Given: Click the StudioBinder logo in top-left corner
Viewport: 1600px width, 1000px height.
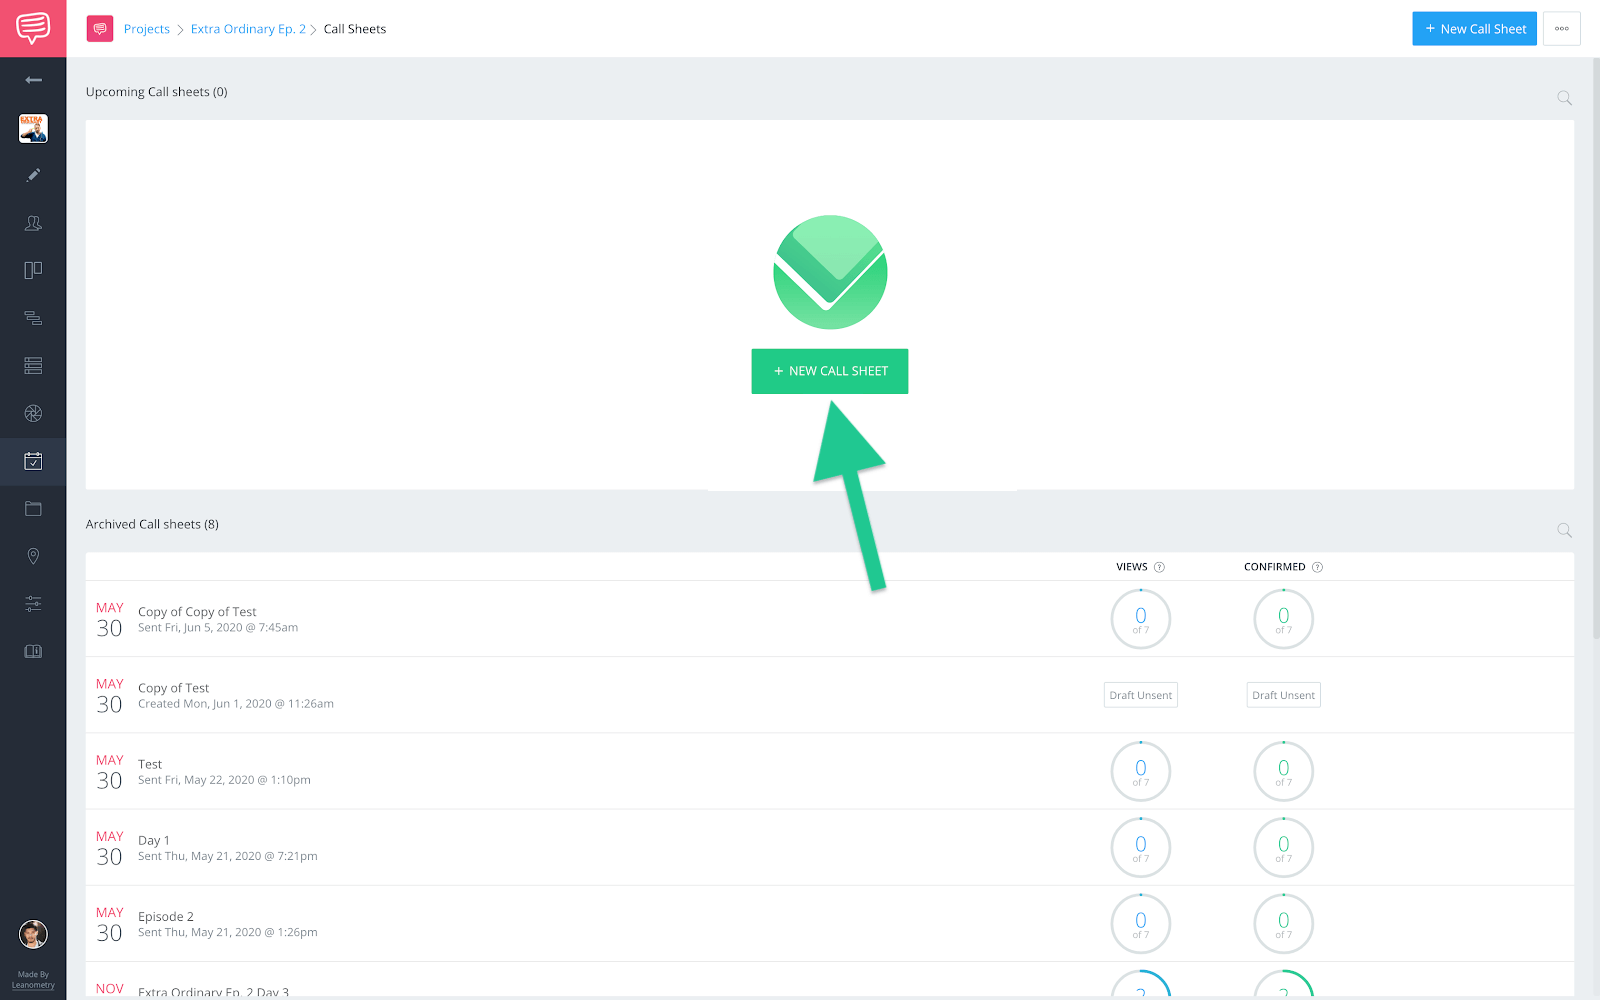Looking at the screenshot, I should pyautogui.click(x=33, y=28).
